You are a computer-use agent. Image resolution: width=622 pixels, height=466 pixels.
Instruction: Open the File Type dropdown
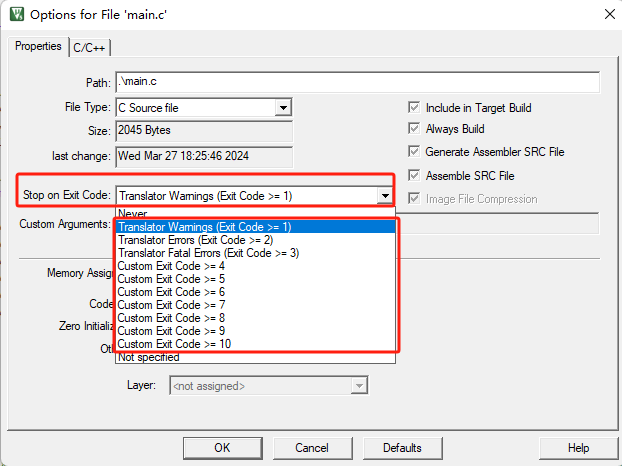(283, 107)
